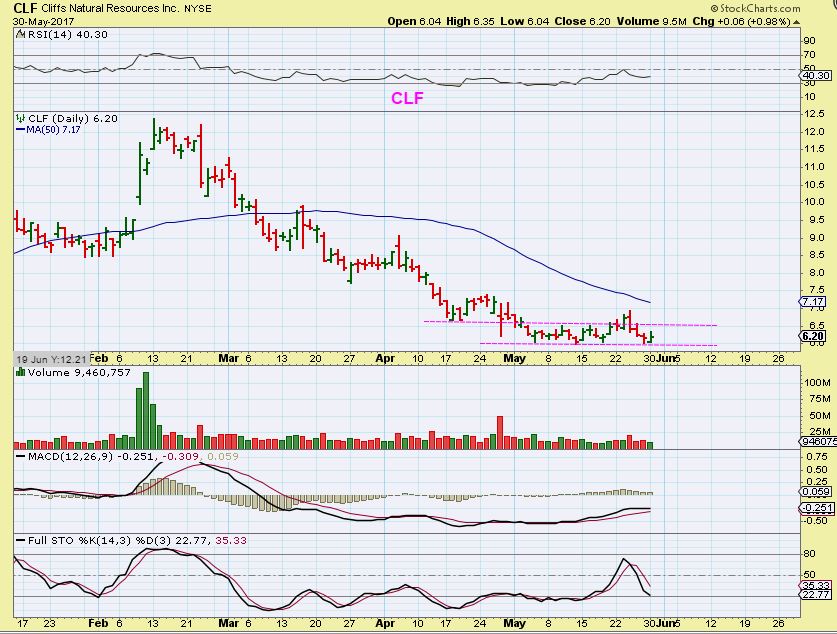This screenshot has height=634, width=837.
Task: Click the 'CLF (Daily) 6.20' legend text
Action: point(73,118)
